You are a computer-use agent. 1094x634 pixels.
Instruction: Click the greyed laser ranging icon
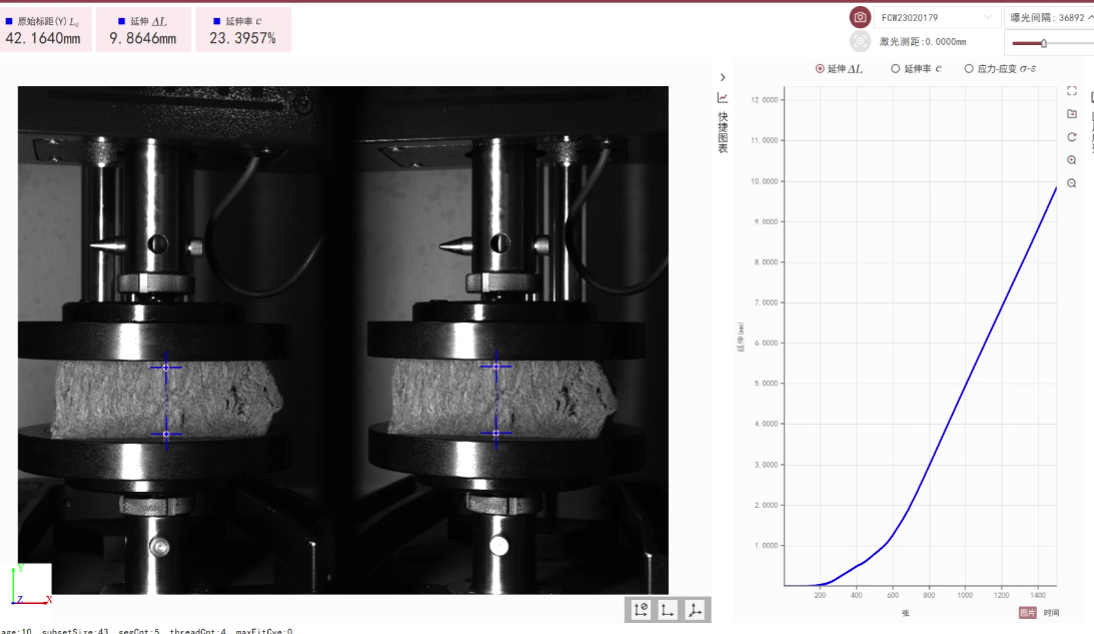pyautogui.click(x=860, y=42)
